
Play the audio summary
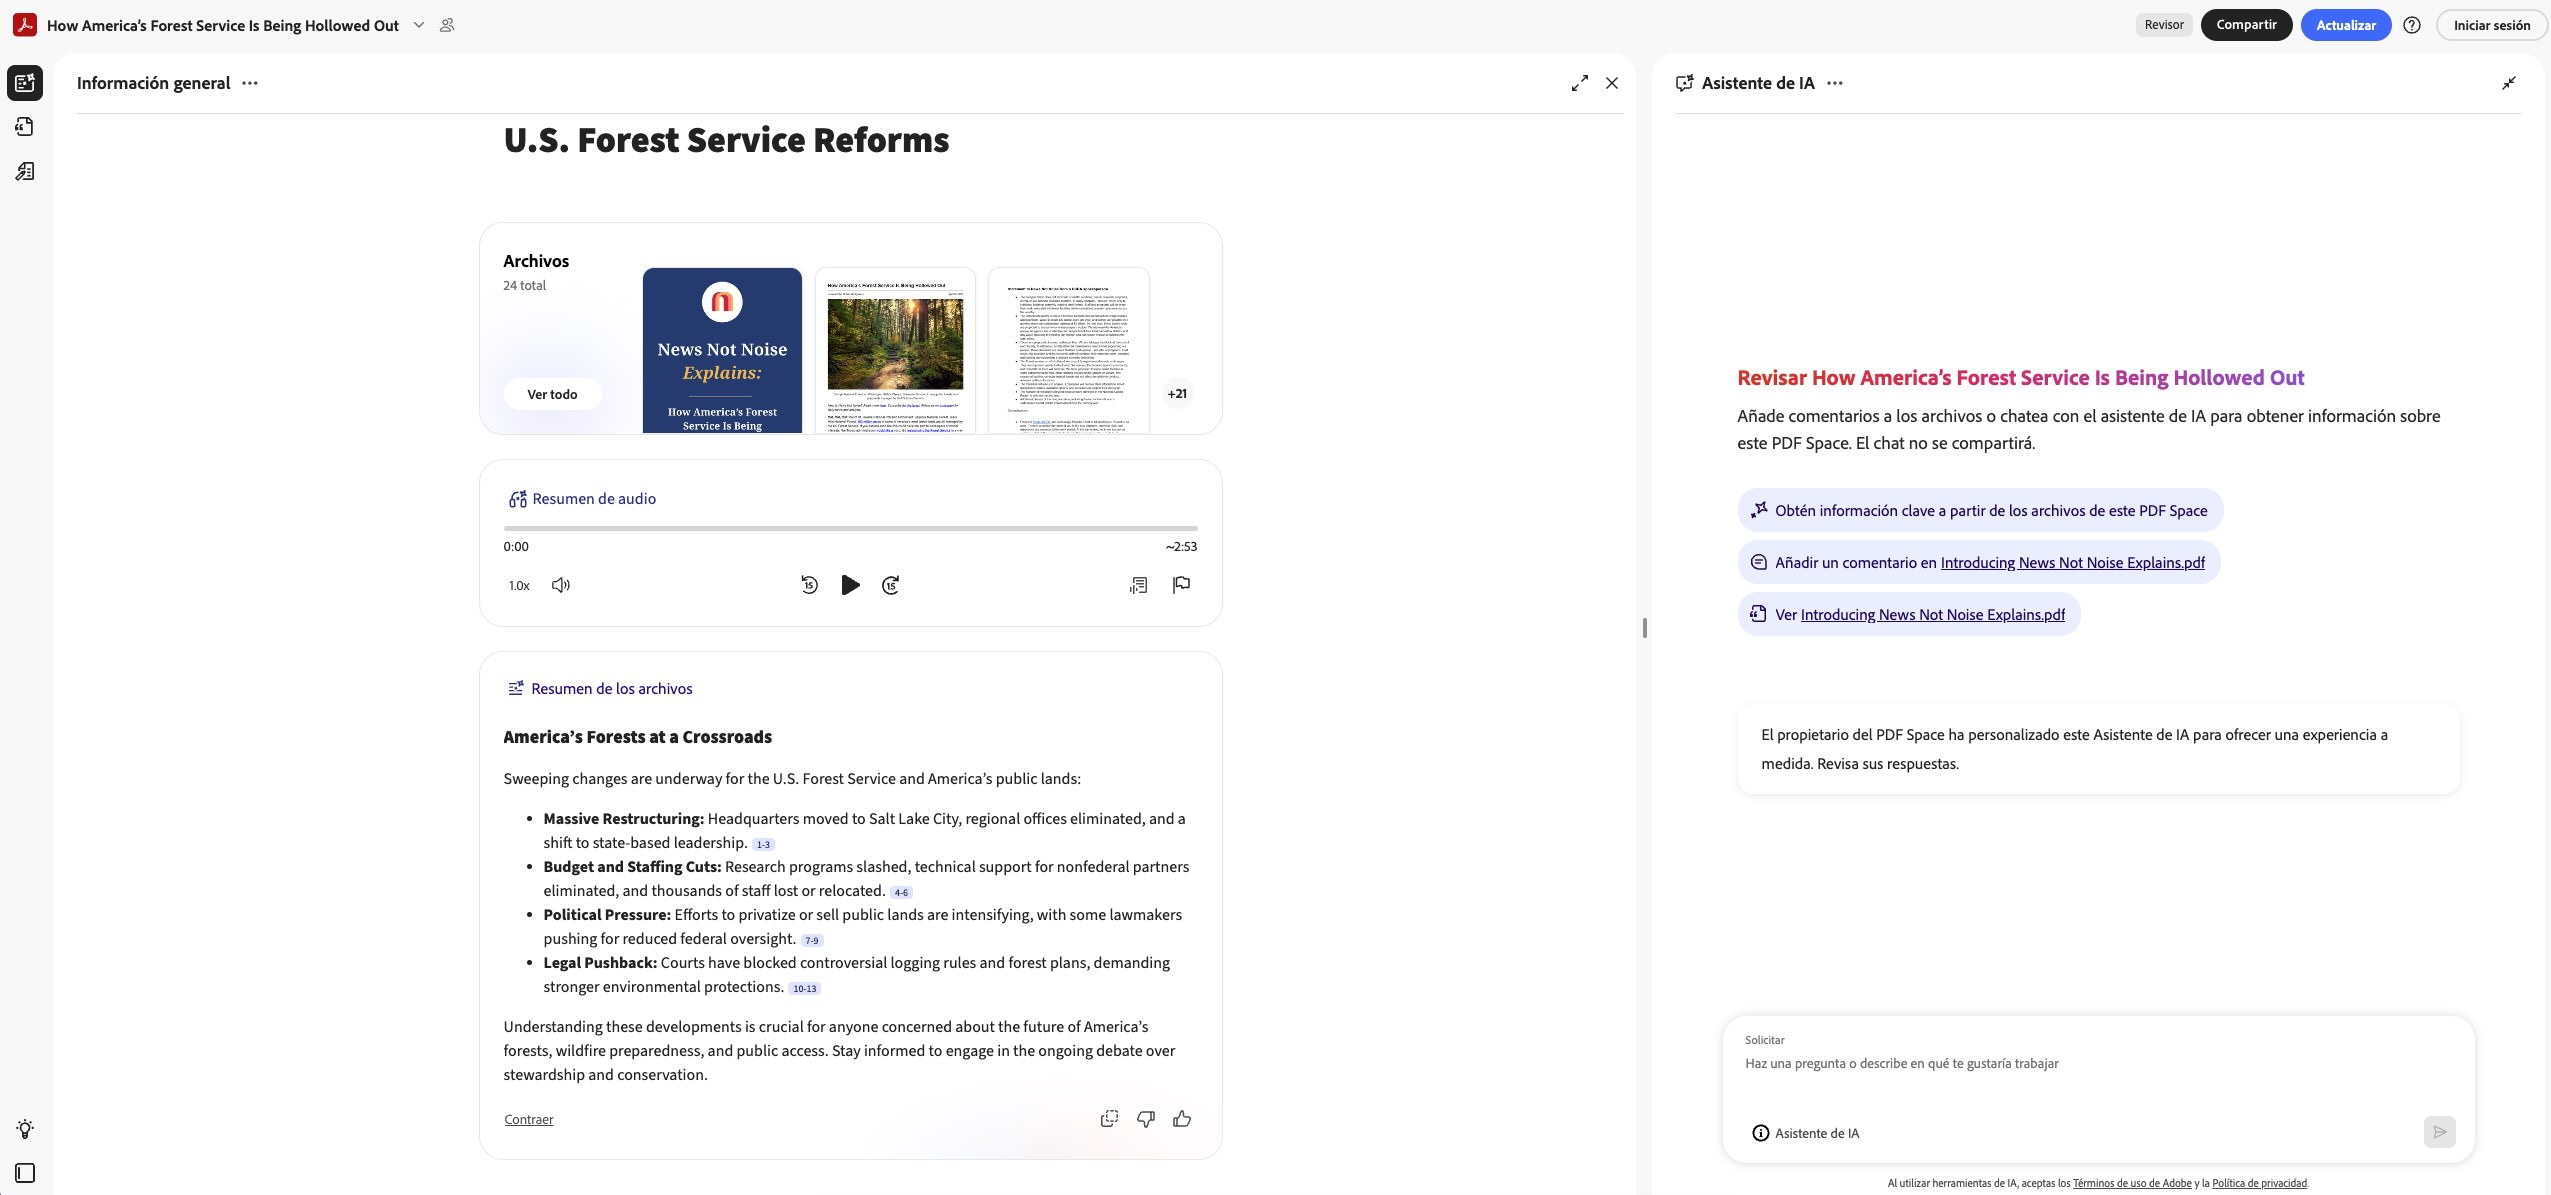(850, 585)
